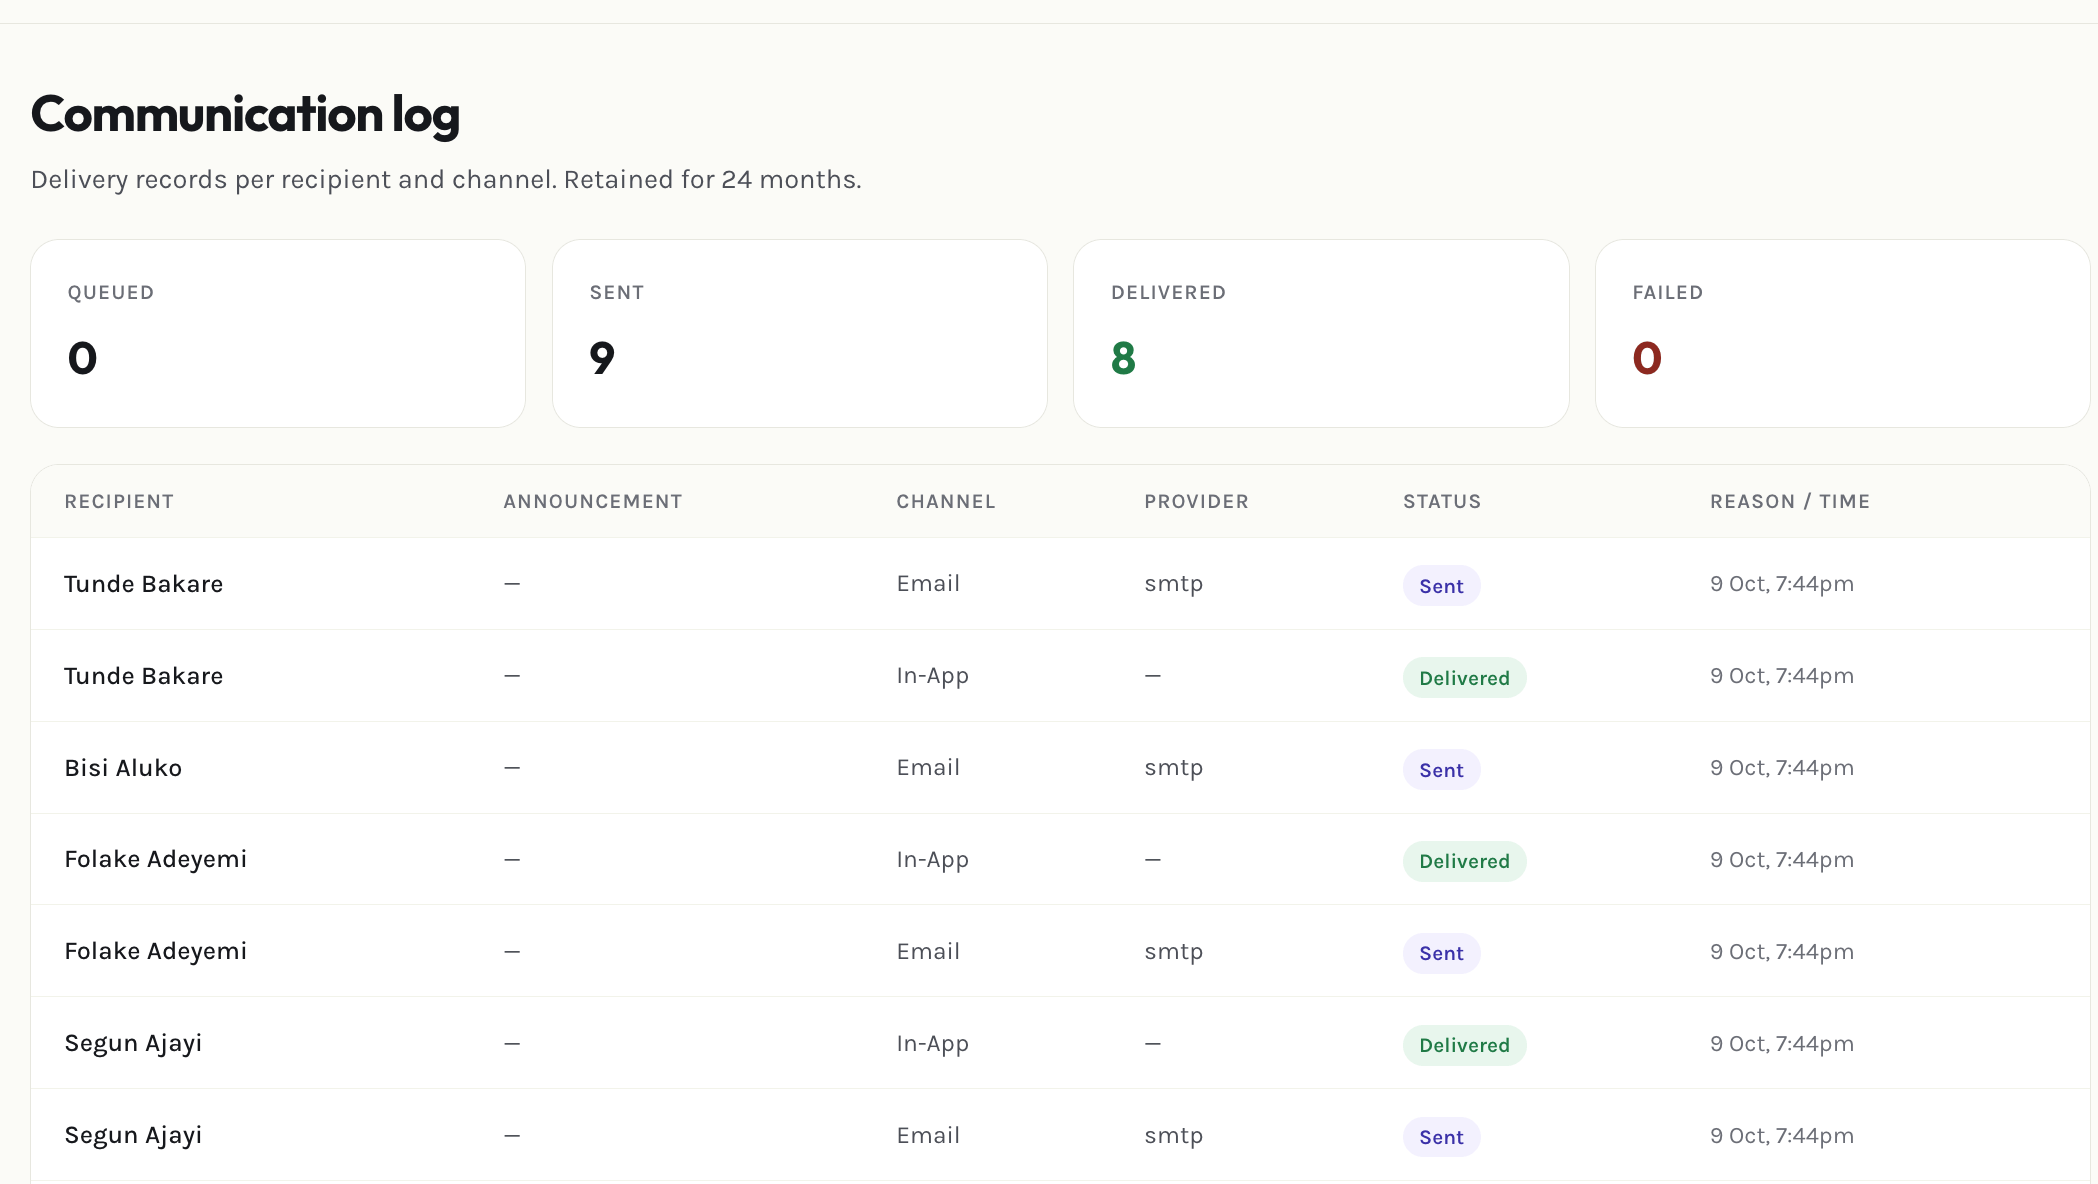Select Tunde Bakare's In-App Delivered badge

pos(1464,678)
